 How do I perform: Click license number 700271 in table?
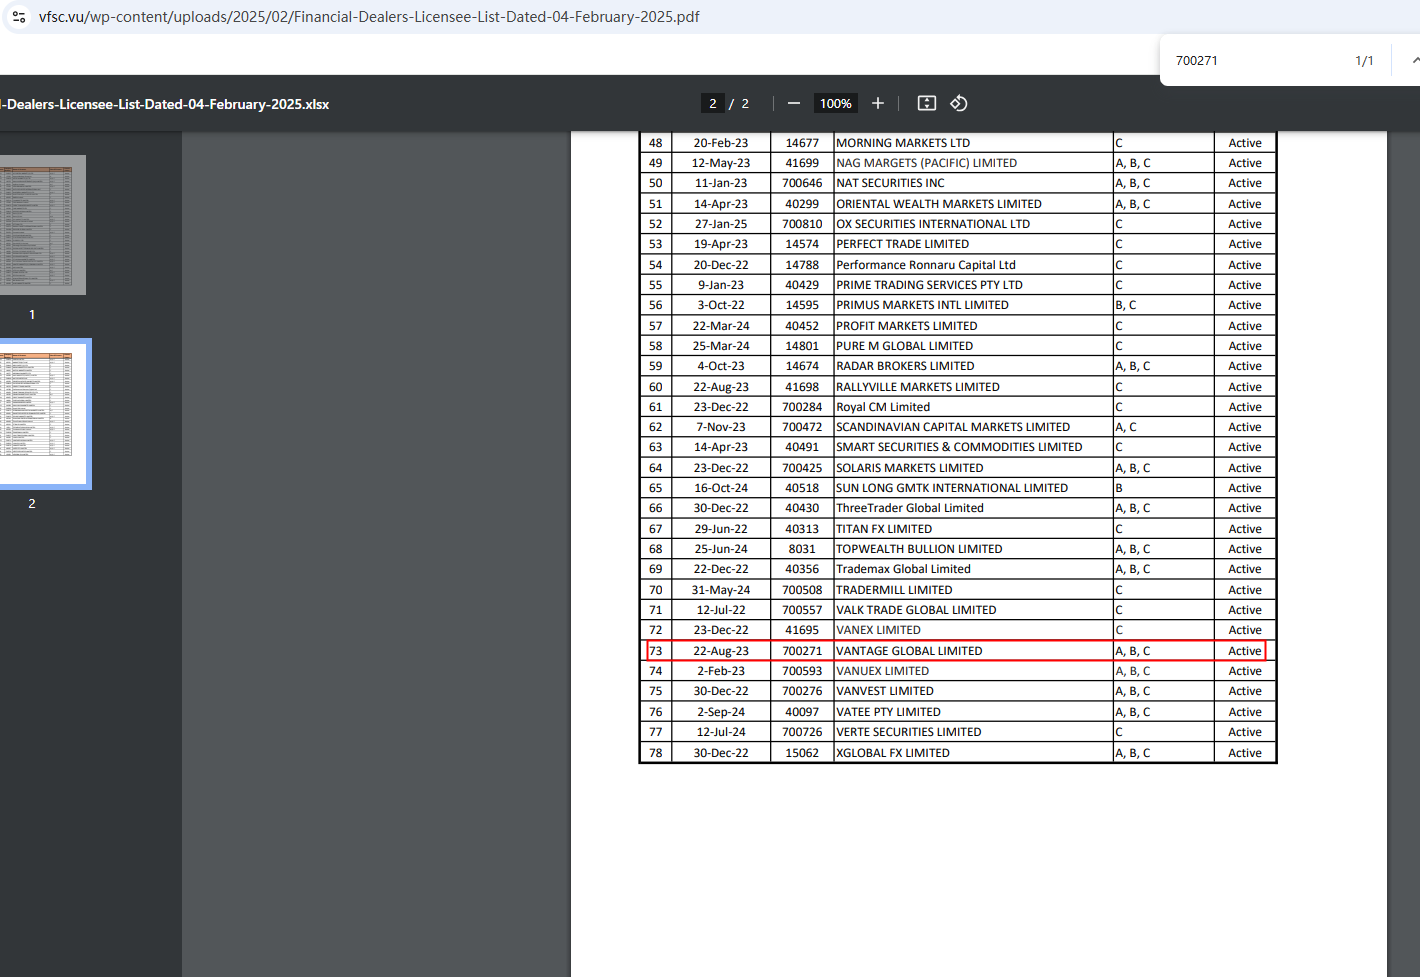[x=802, y=651]
